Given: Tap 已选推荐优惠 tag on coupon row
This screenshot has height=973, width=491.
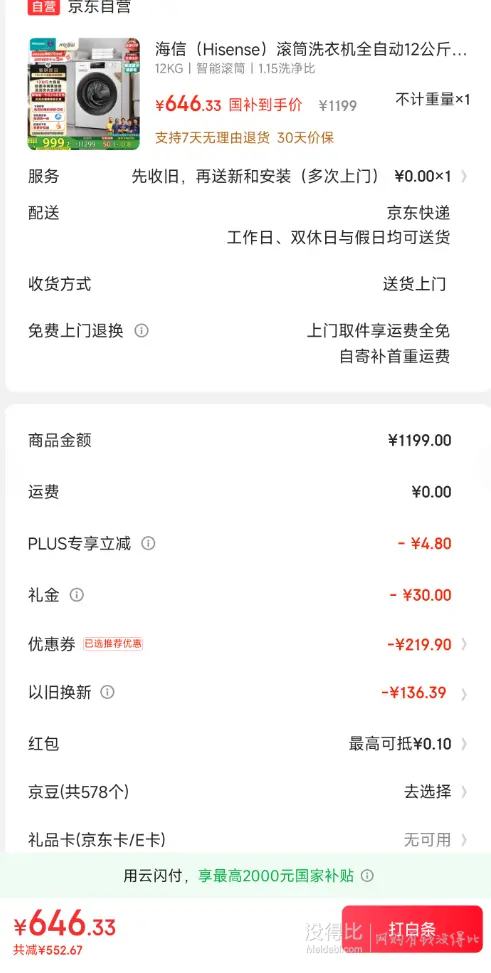Looking at the screenshot, I should (113, 643).
